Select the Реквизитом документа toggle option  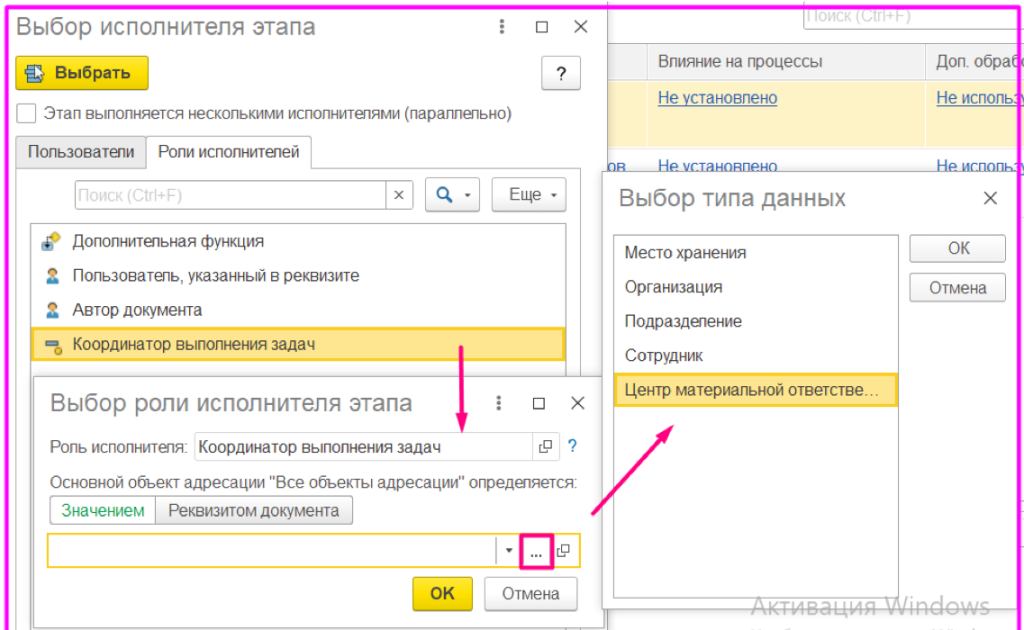coord(254,511)
